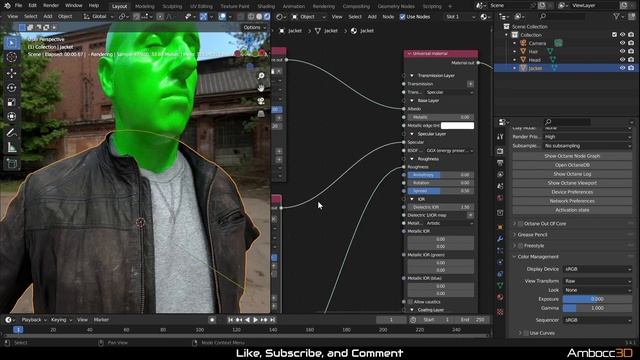This screenshot has height=360, width=640.
Task: Click the Exposure slider in Color Management
Action: click(x=597, y=299)
